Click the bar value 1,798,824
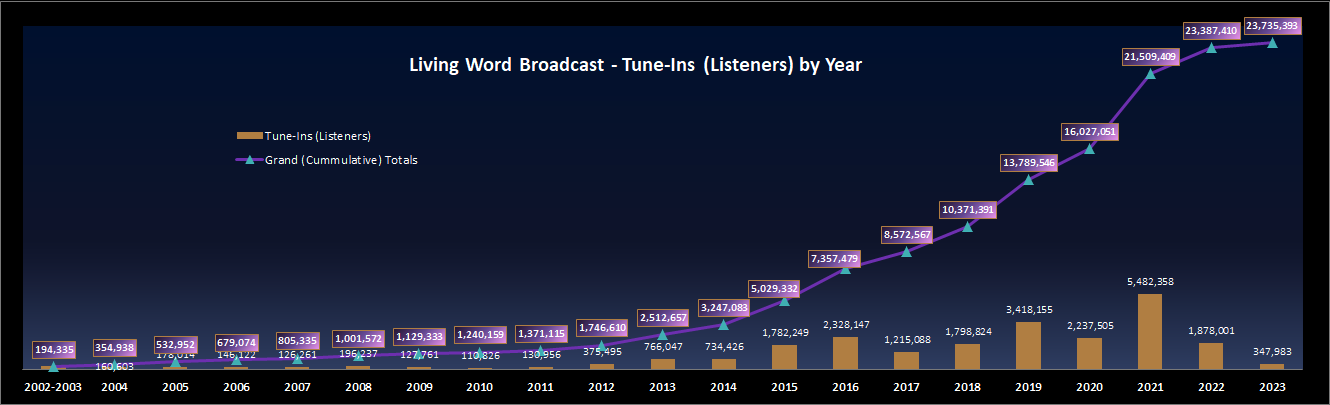The height and width of the screenshot is (405, 1330). [967, 332]
